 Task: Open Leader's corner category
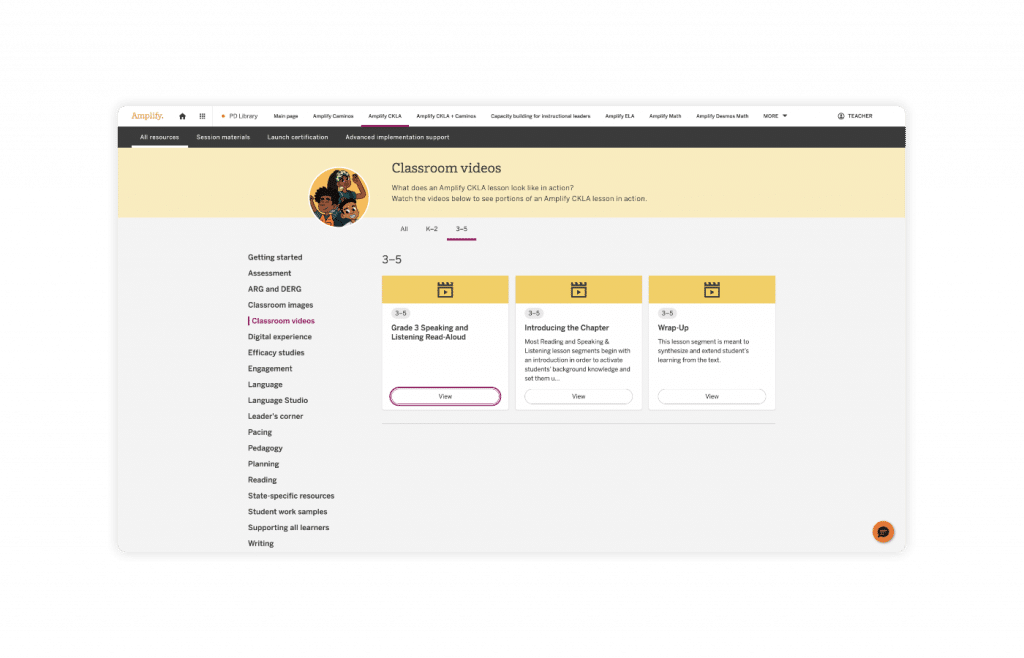pyautogui.click(x=276, y=416)
